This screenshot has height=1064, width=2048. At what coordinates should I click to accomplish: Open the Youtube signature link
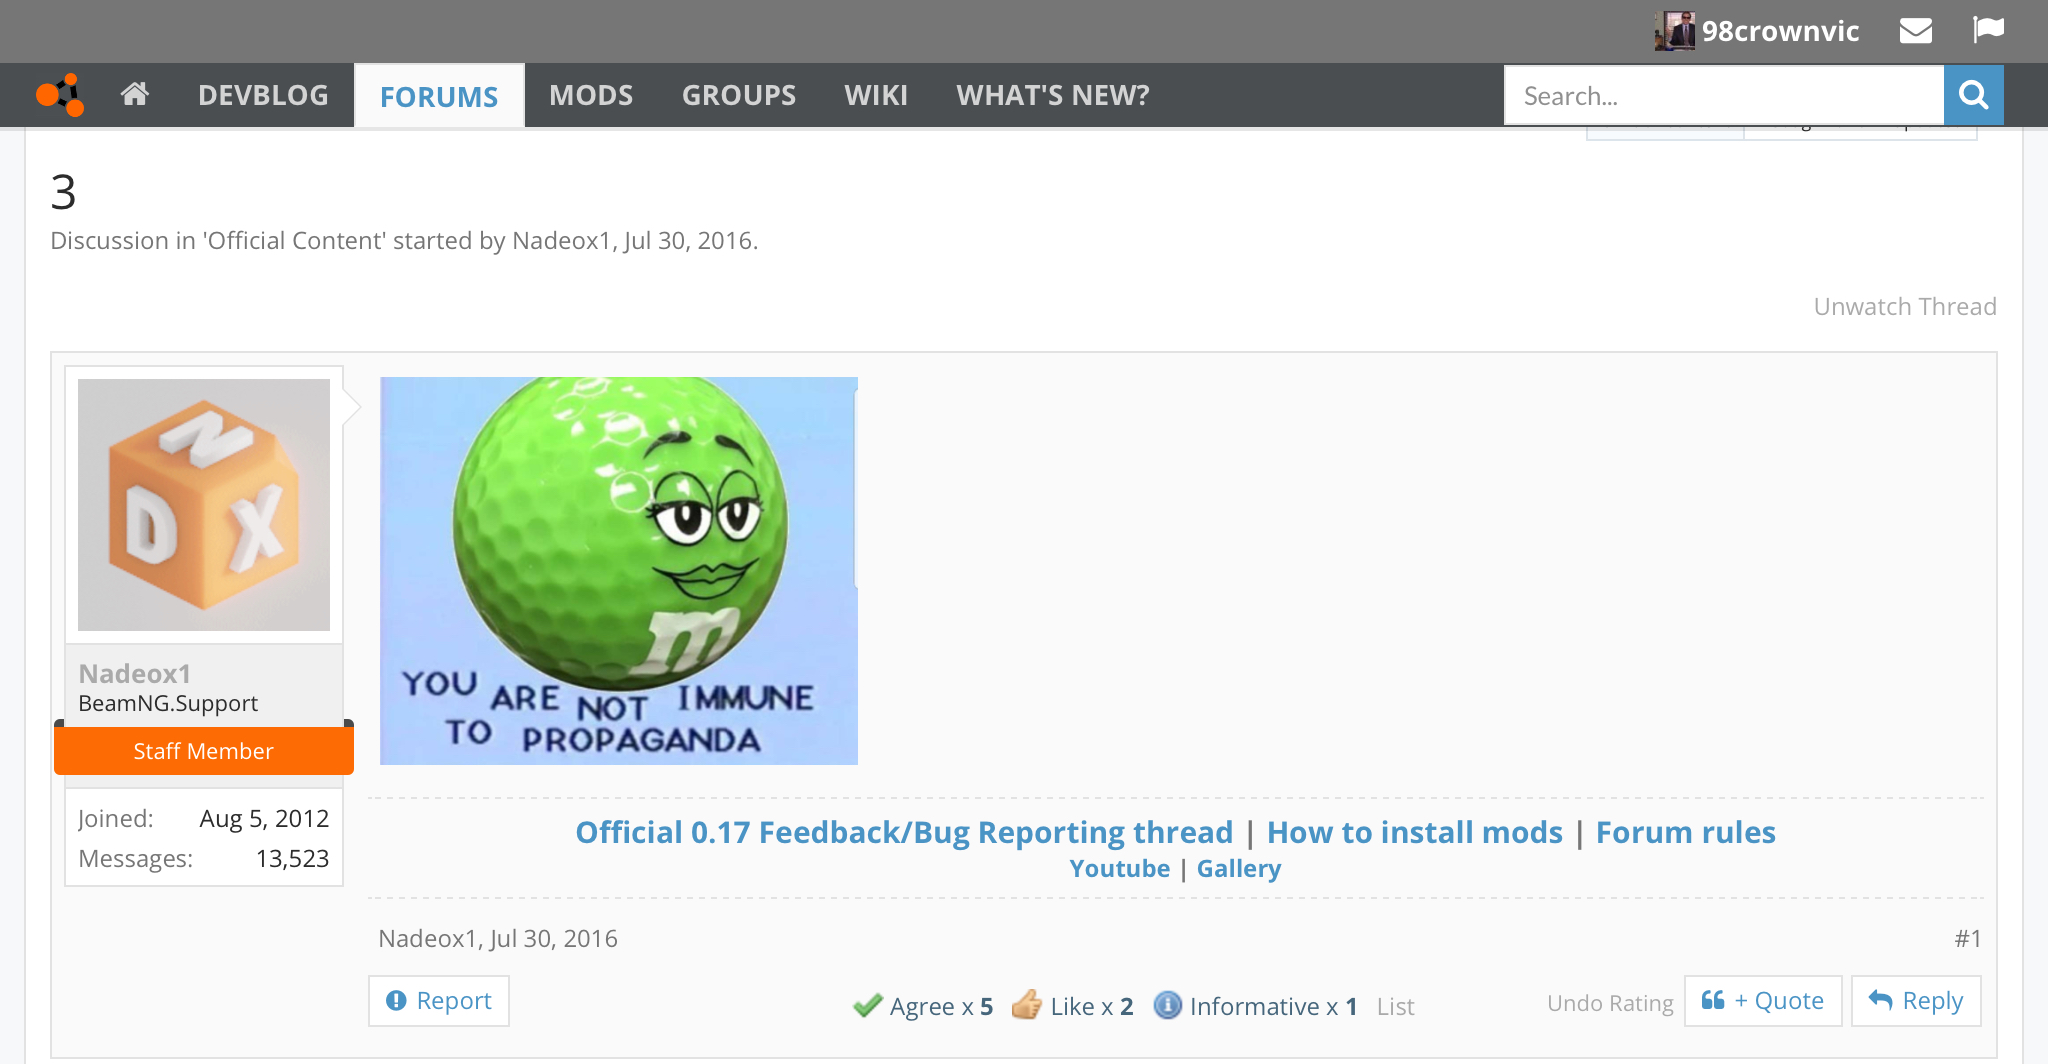click(x=1119, y=868)
